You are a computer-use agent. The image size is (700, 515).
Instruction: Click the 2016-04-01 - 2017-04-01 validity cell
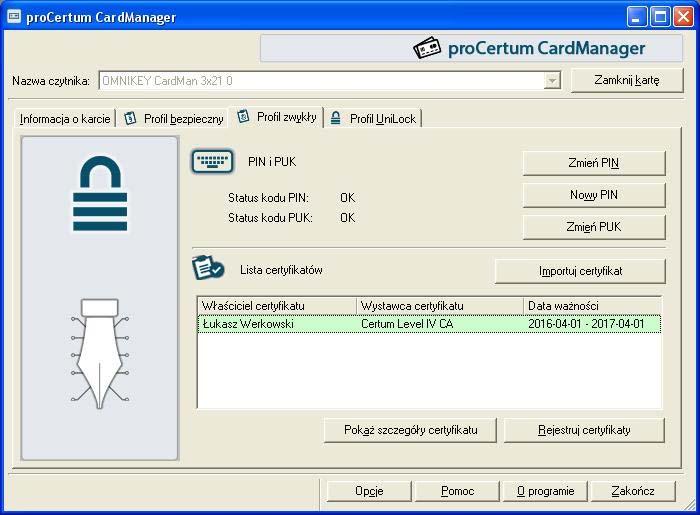(586, 324)
